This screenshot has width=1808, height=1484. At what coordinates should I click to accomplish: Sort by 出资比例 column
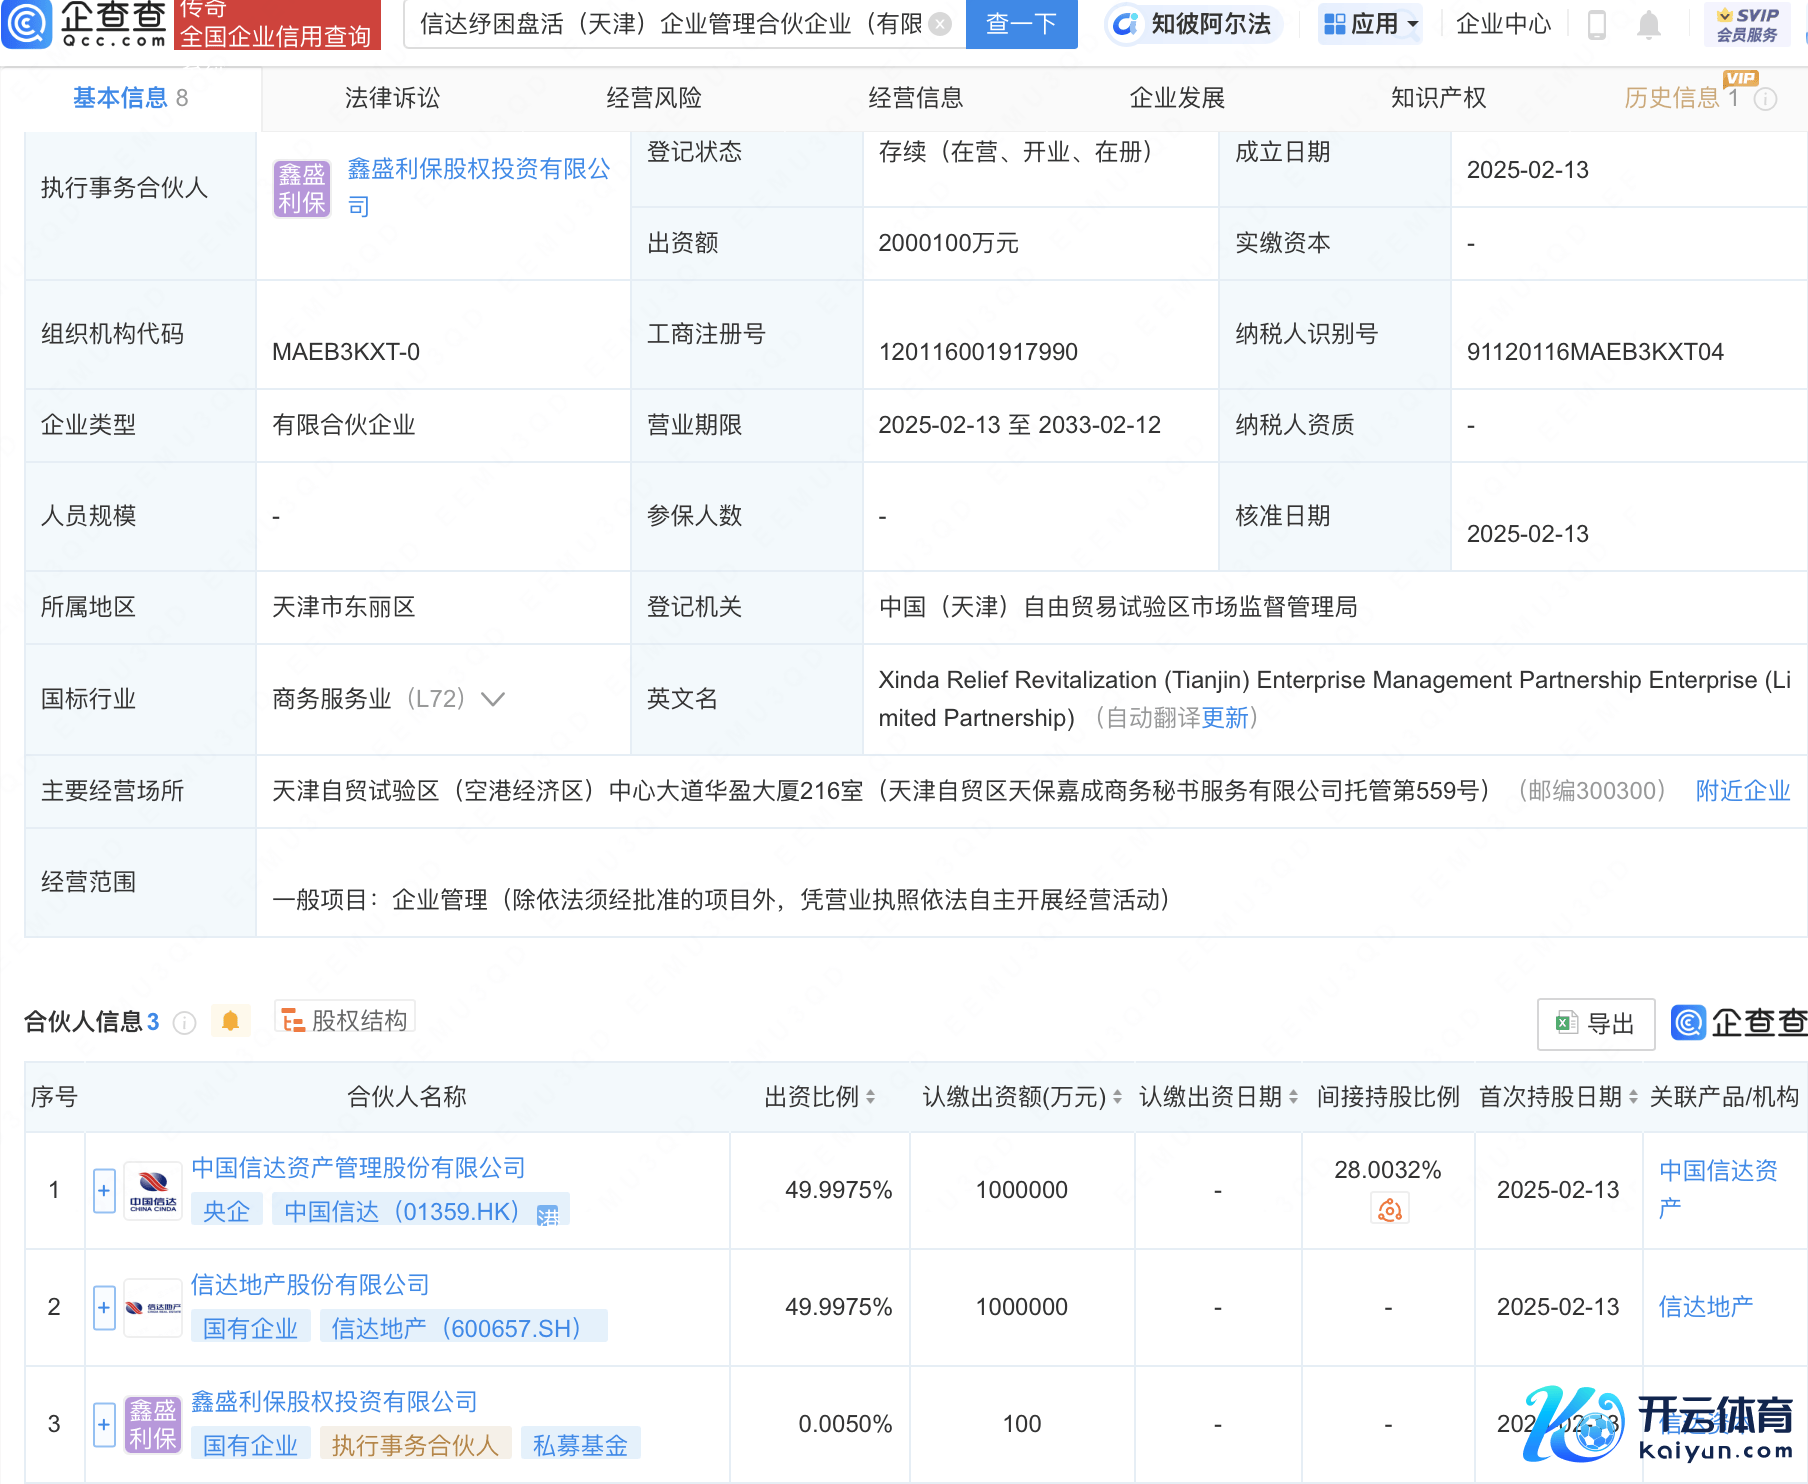click(870, 1097)
